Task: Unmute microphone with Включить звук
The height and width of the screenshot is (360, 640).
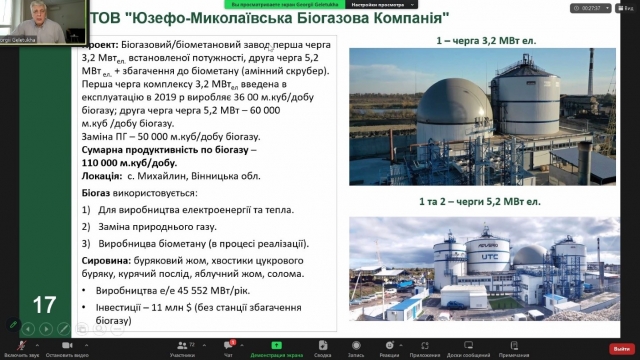Action: [x=21, y=349]
